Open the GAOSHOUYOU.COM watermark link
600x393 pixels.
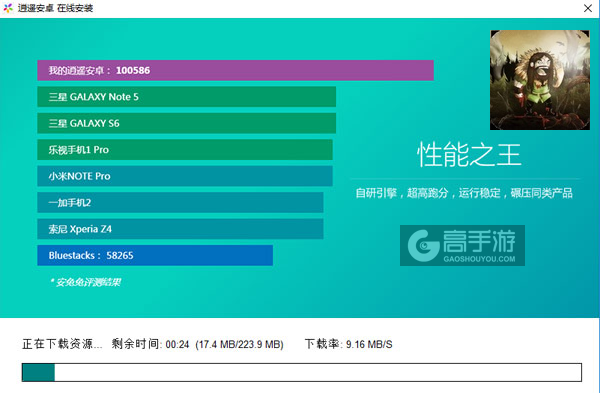pyautogui.click(x=479, y=259)
